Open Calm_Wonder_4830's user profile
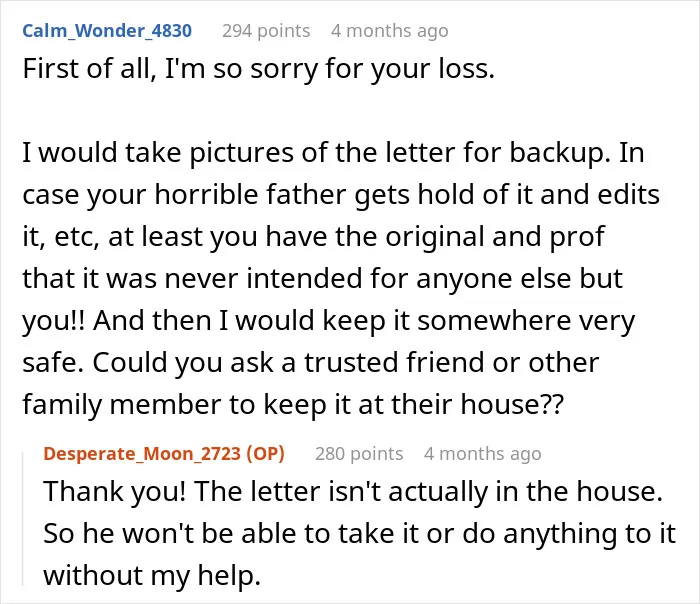 click(x=107, y=31)
